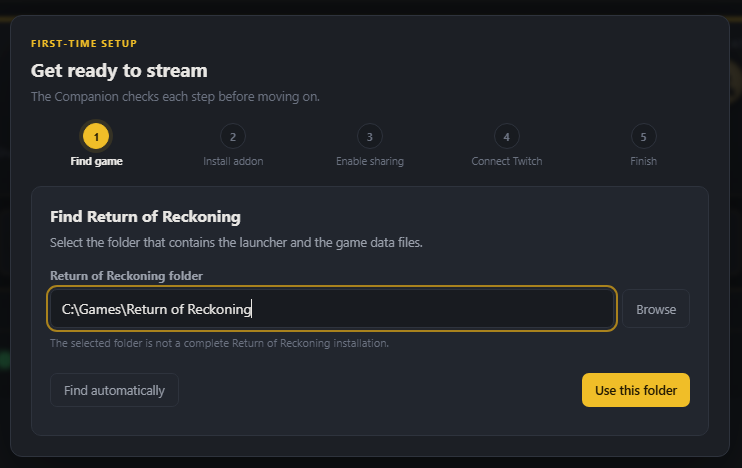Select the Finish step label
Viewport: 742px width, 468px height.
[643, 161]
